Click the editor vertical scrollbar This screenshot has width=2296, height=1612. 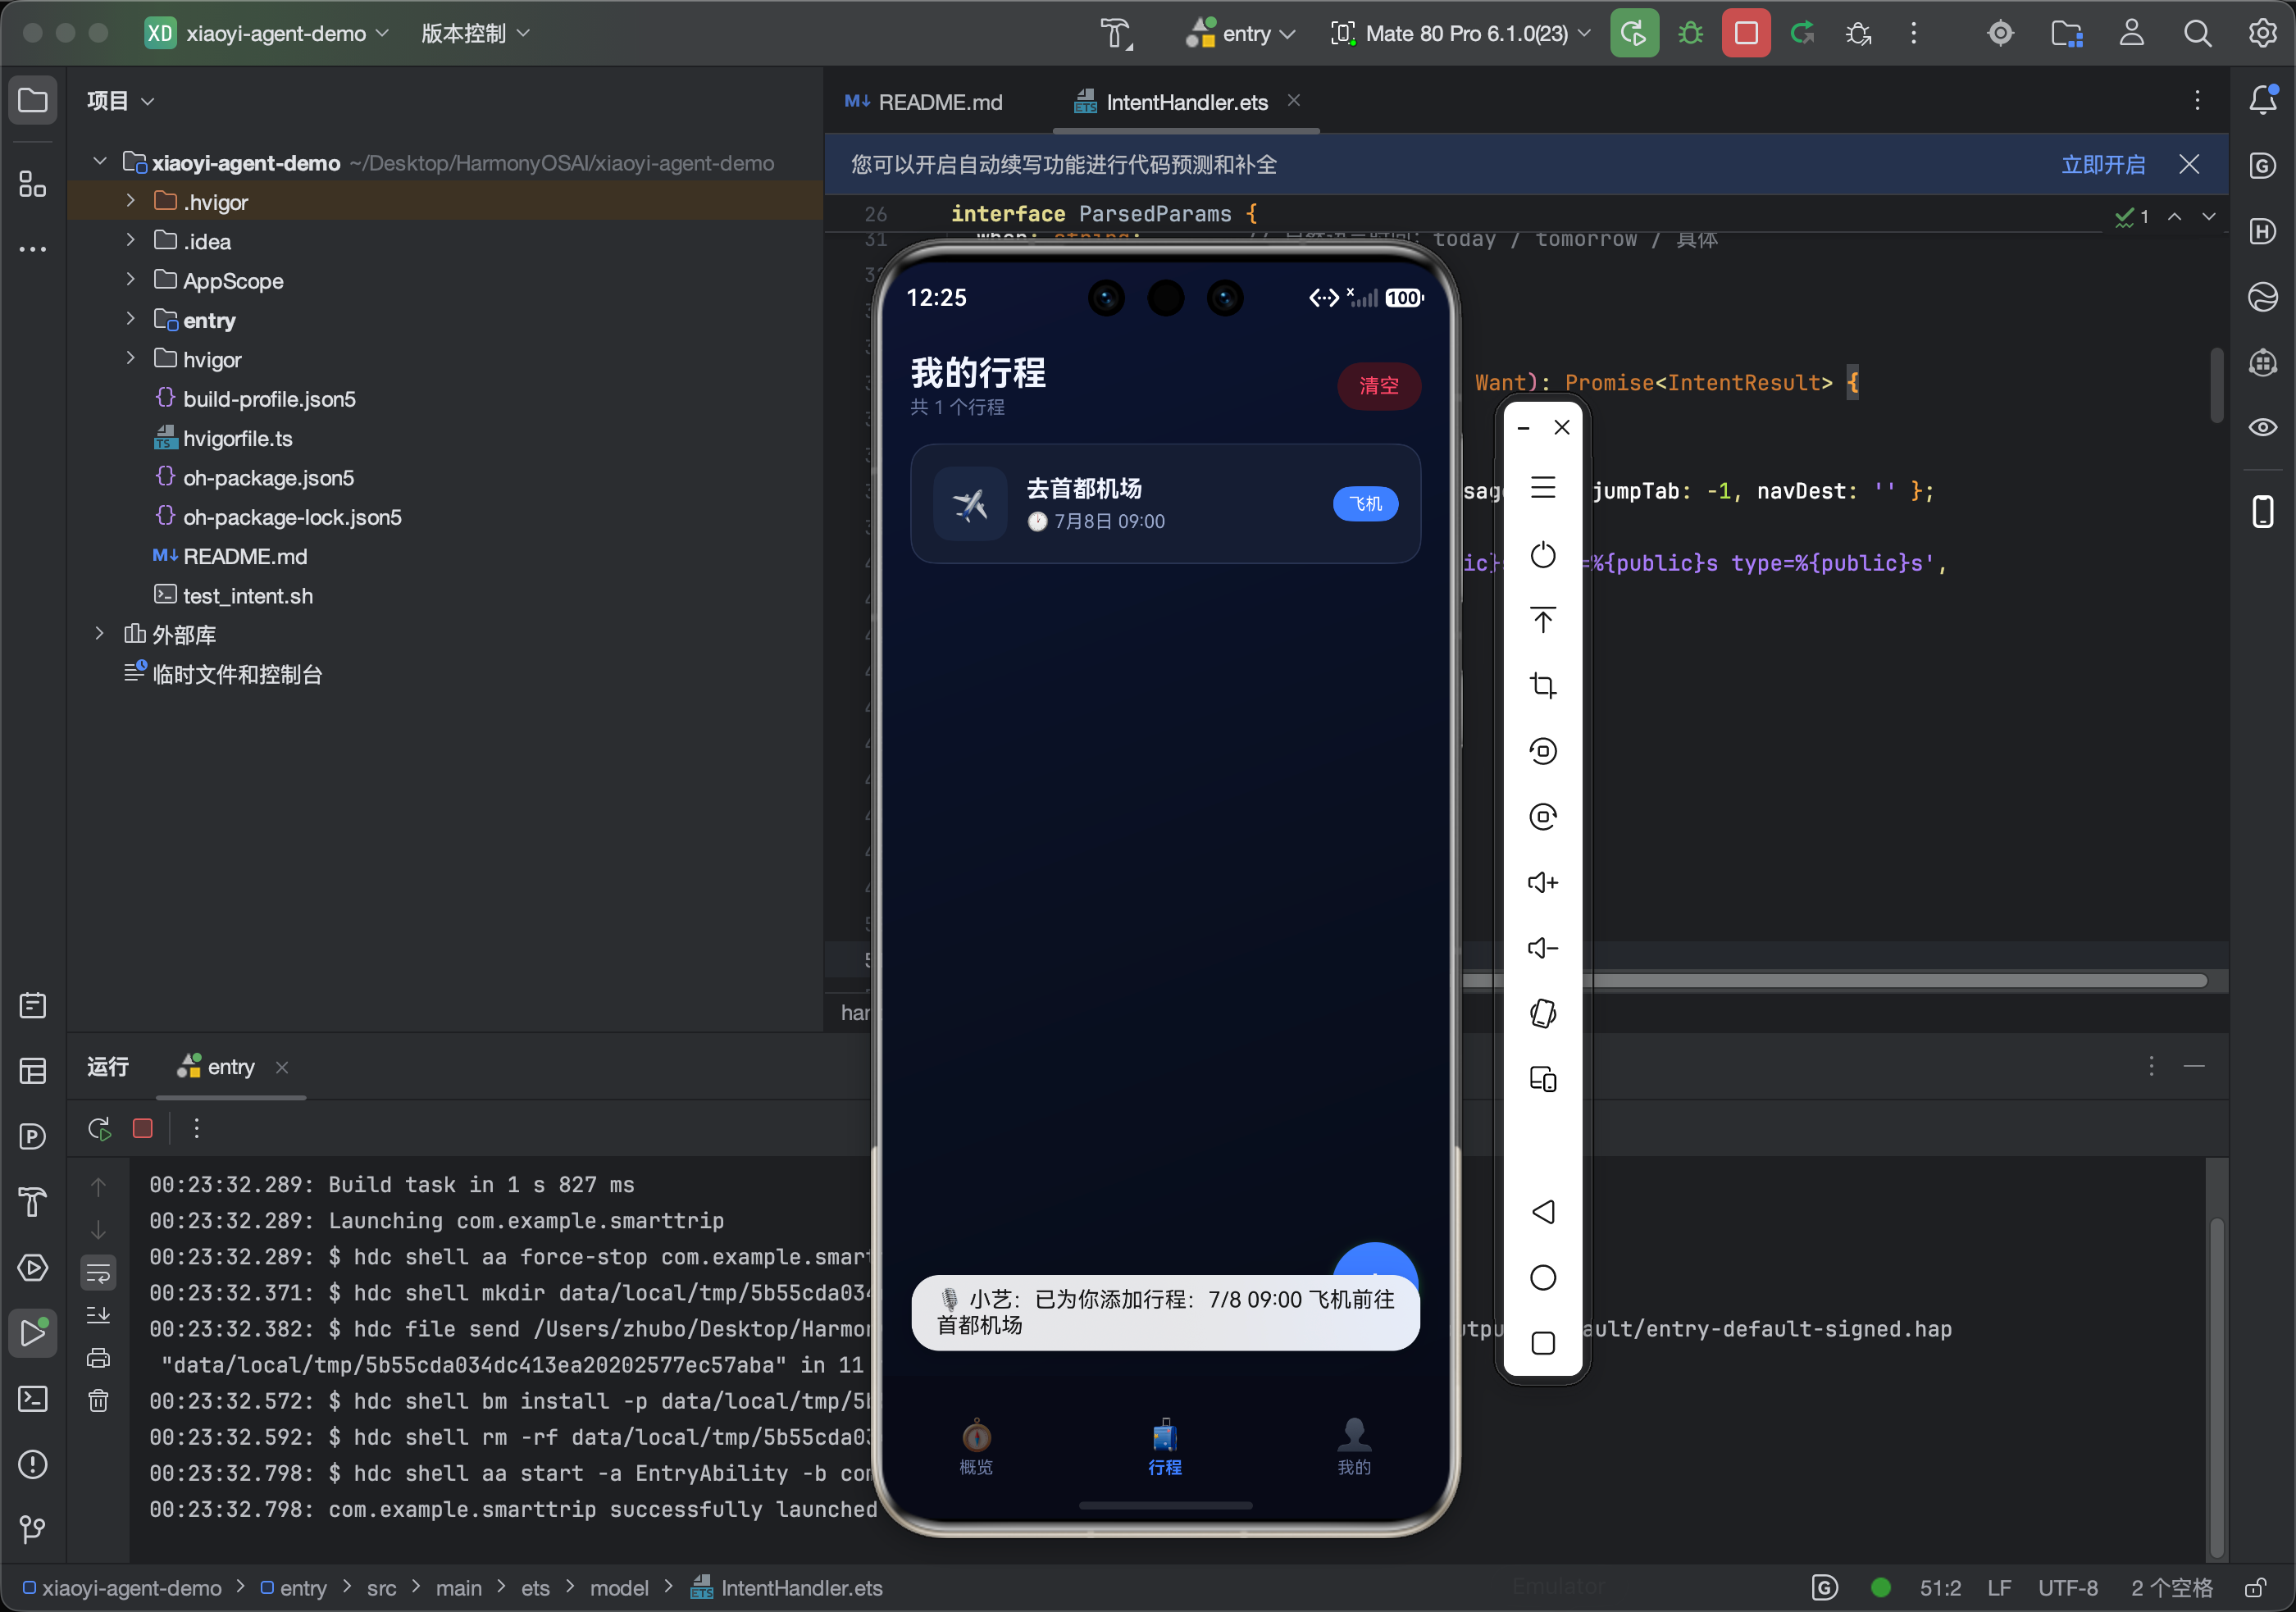coord(2217,385)
